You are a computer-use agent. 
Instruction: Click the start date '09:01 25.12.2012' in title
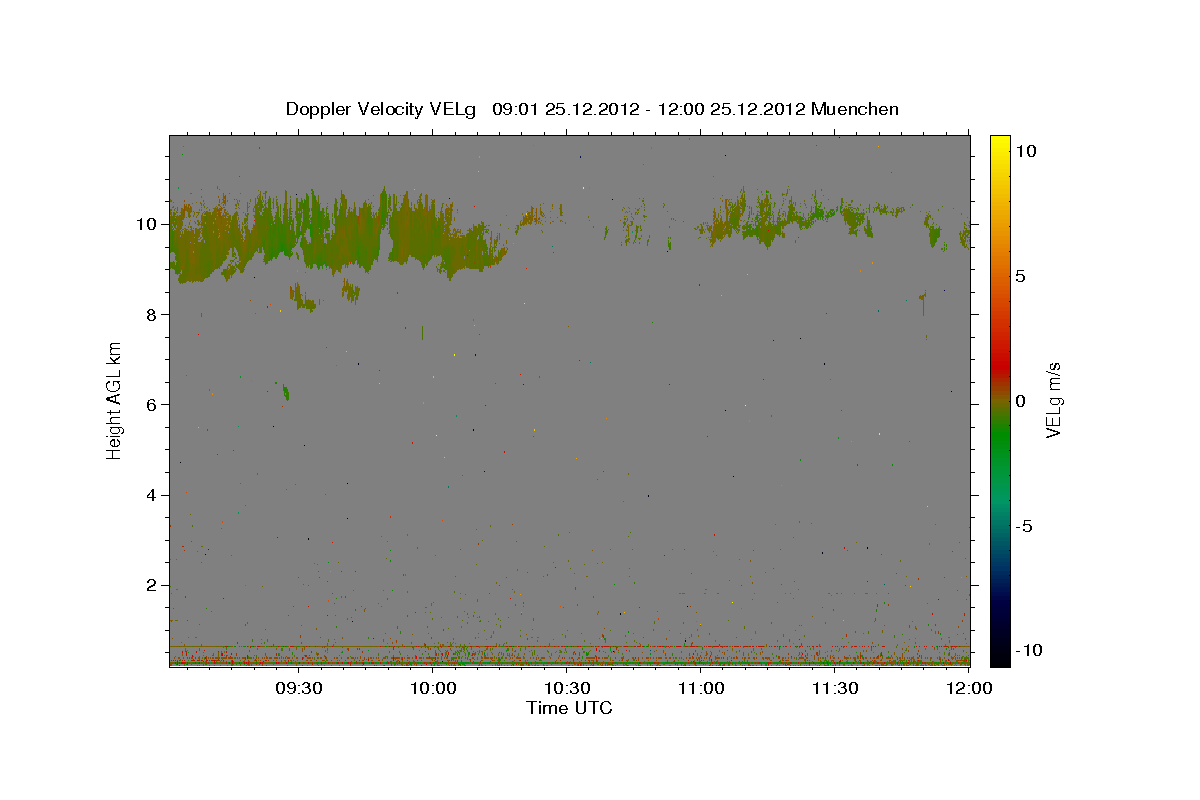[566, 109]
